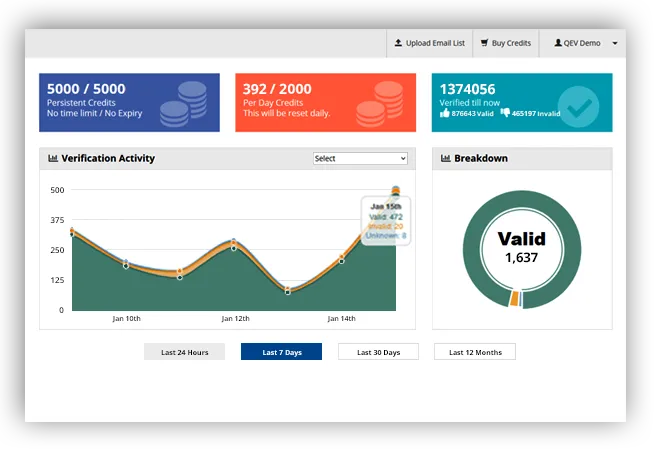This screenshot has width=654, height=449.
Task: Click the Upload Email List button
Action: [x=430, y=43]
